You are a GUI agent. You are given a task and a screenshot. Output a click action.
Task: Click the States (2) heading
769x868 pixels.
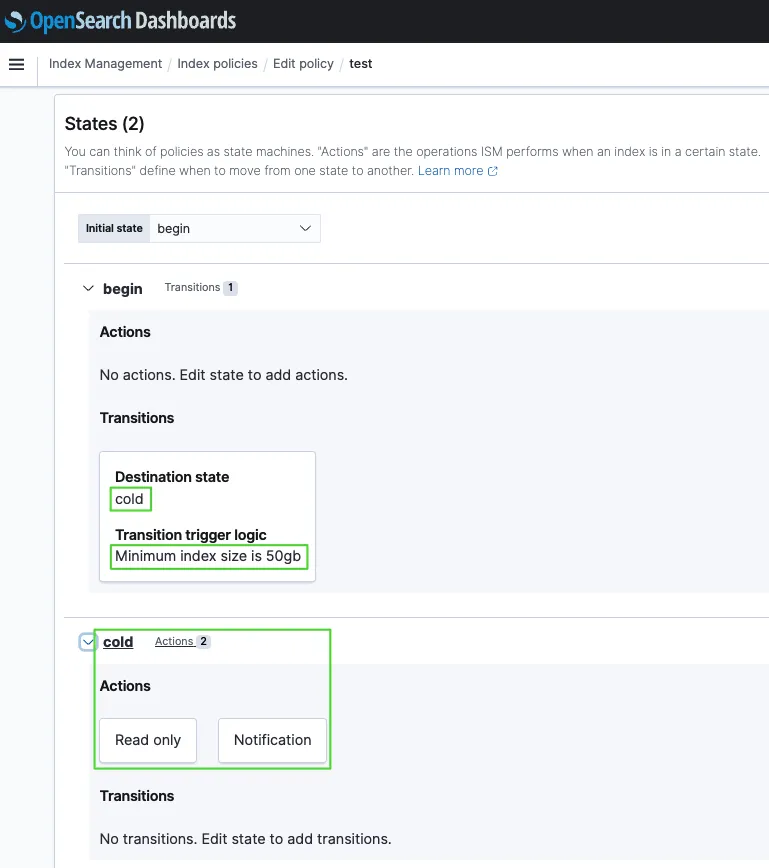[x=104, y=124]
